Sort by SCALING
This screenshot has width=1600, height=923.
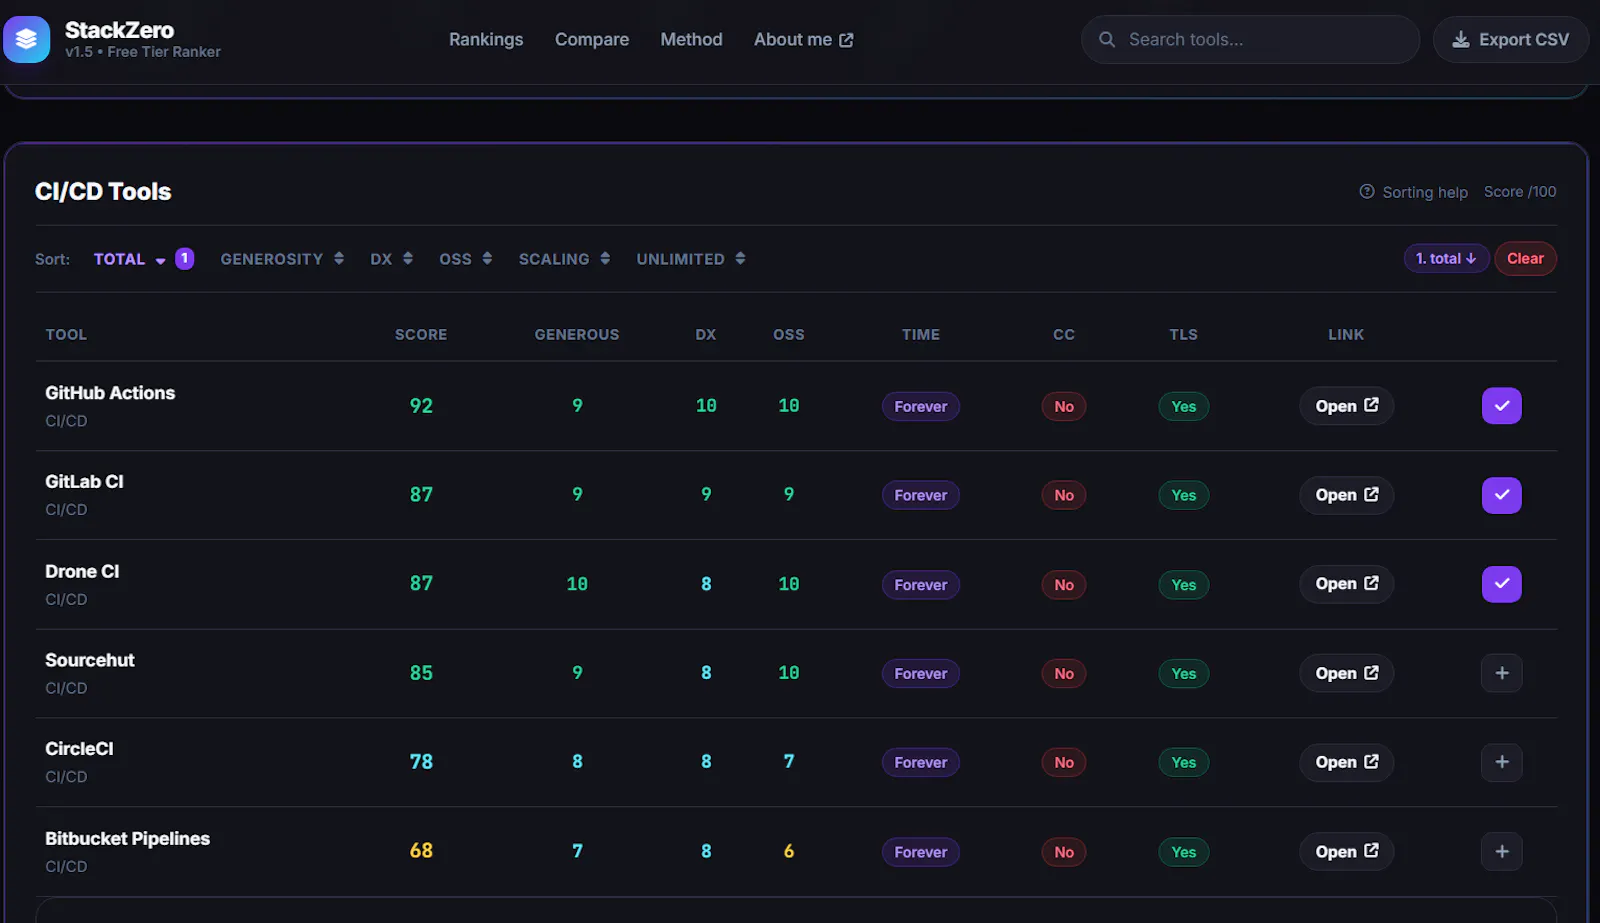click(564, 259)
